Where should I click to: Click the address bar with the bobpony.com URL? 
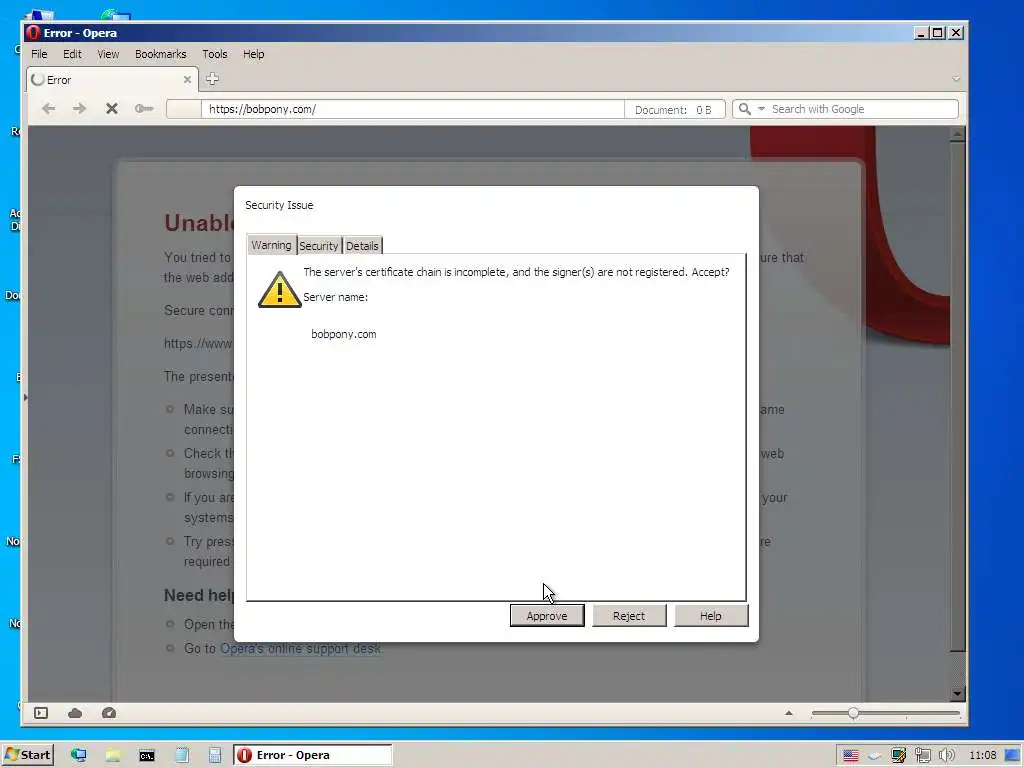click(413, 109)
